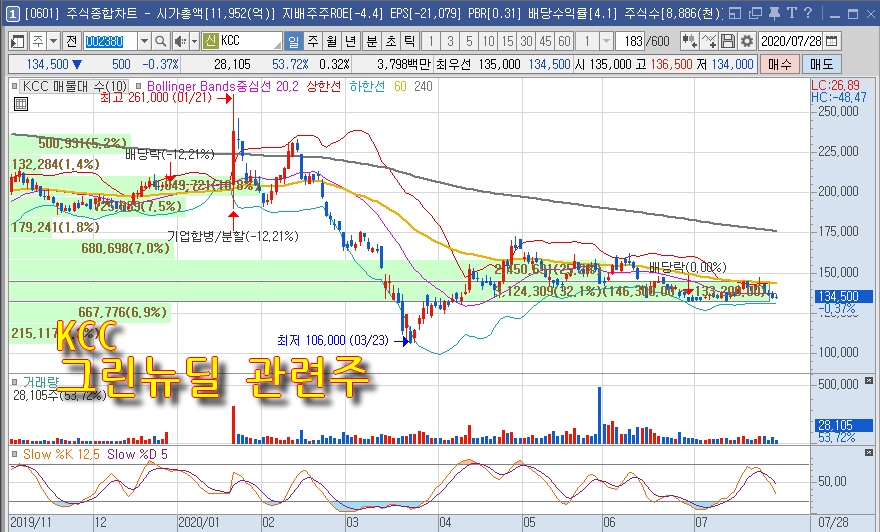This screenshot has width=880, height=532.
Task: Click the speaker sound icon in toolbar
Action: (x=180, y=41)
